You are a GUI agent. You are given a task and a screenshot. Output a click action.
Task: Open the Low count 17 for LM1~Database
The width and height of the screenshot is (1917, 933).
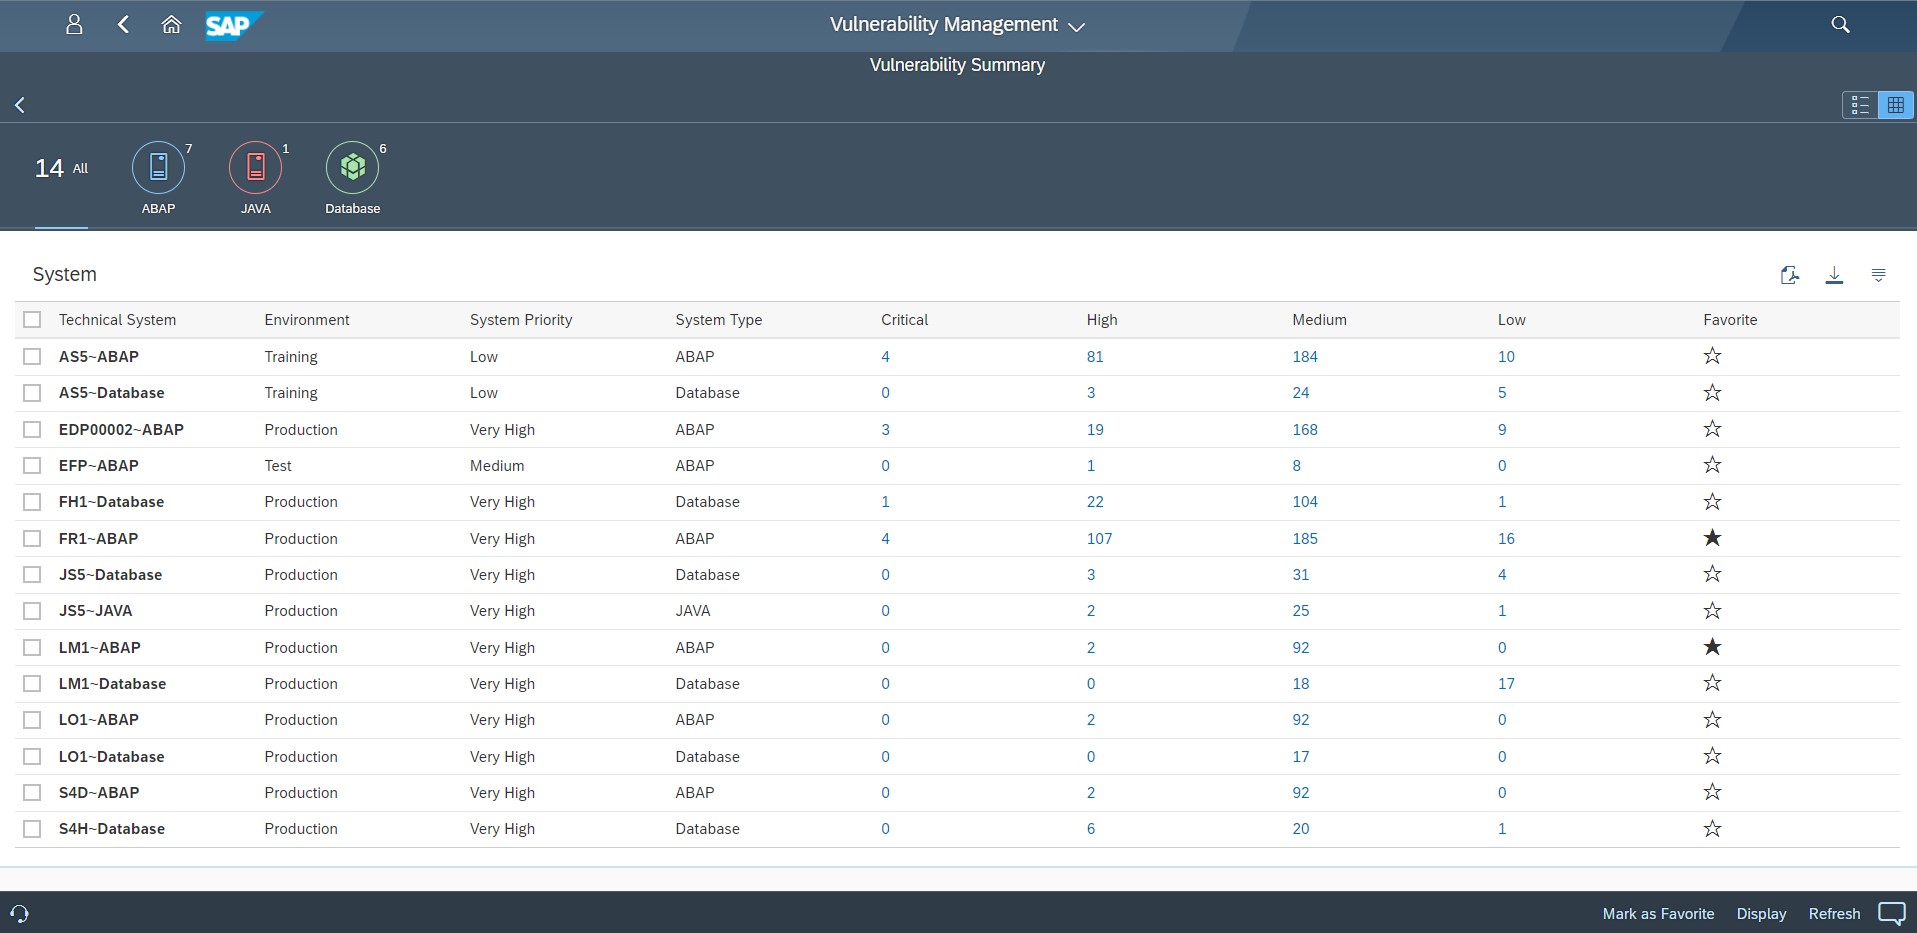click(1506, 683)
